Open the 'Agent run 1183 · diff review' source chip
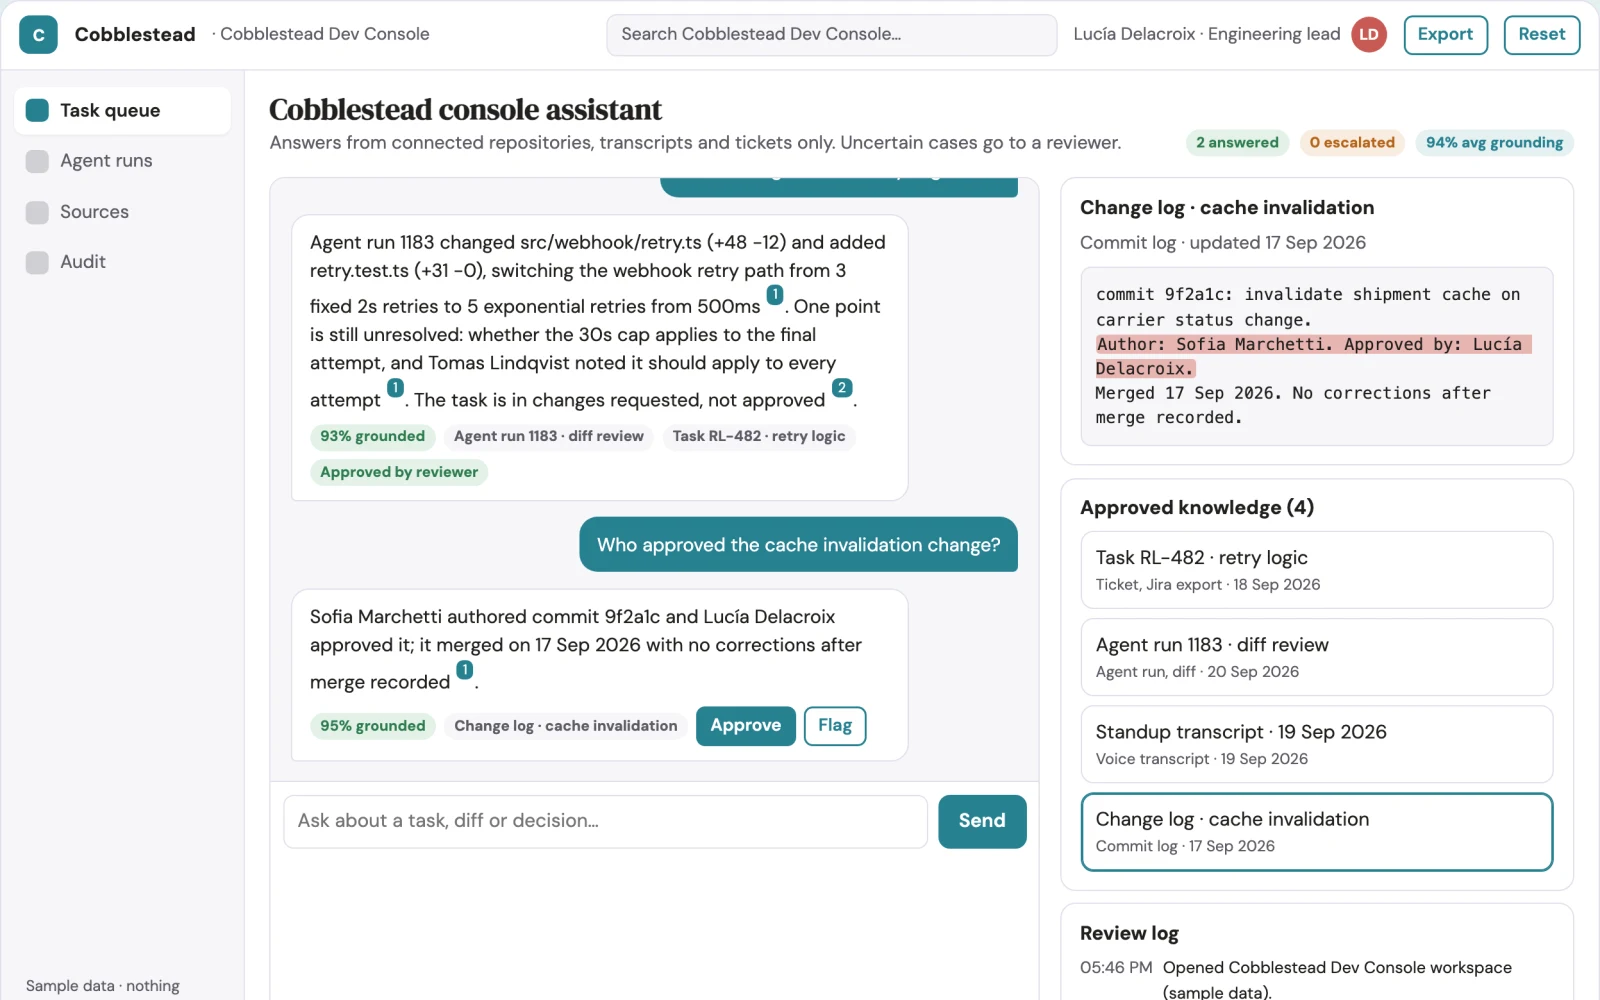Screen dimensions: 1600x1000 (548, 437)
